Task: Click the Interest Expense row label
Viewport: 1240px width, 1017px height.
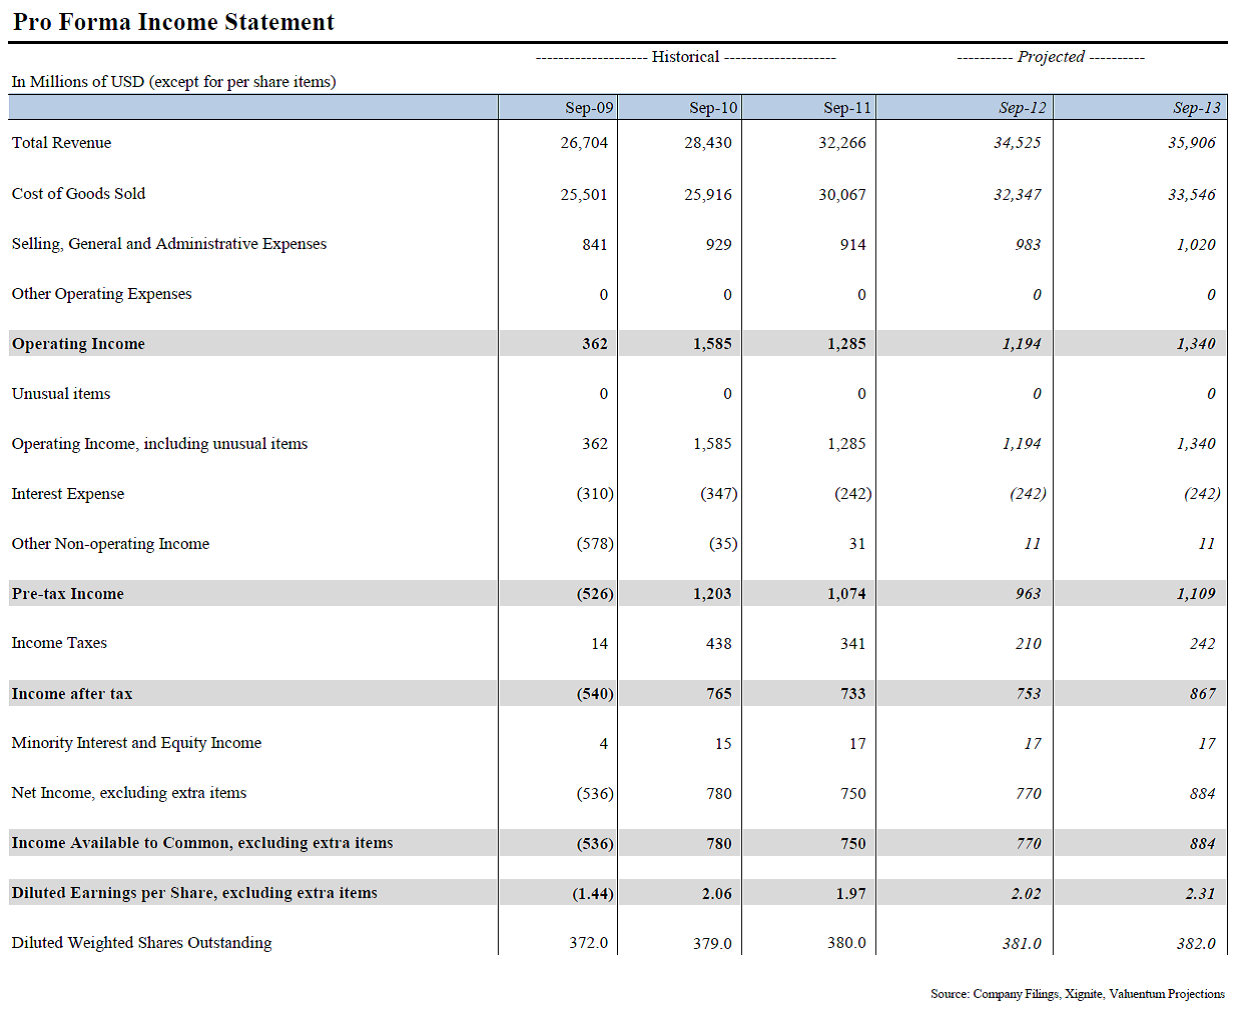Action: coord(68,494)
